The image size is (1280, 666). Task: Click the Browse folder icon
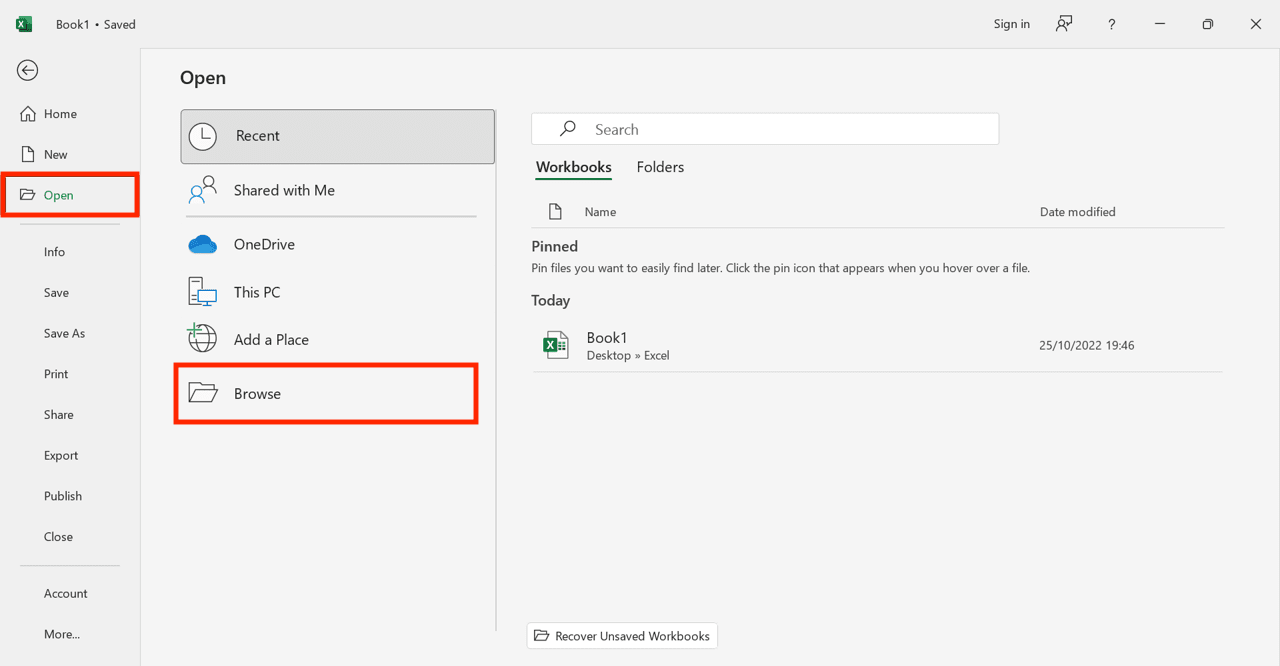point(203,393)
